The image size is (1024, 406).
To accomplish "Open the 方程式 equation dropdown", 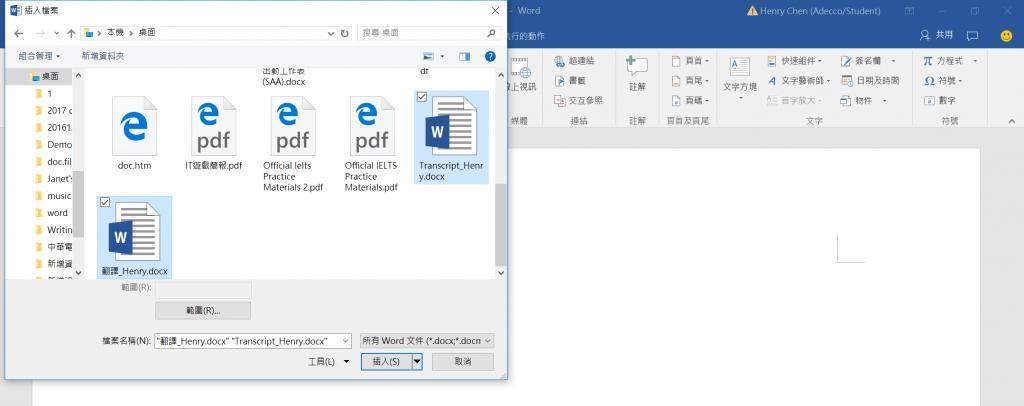I will pyautogui.click(x=975, y=61).
